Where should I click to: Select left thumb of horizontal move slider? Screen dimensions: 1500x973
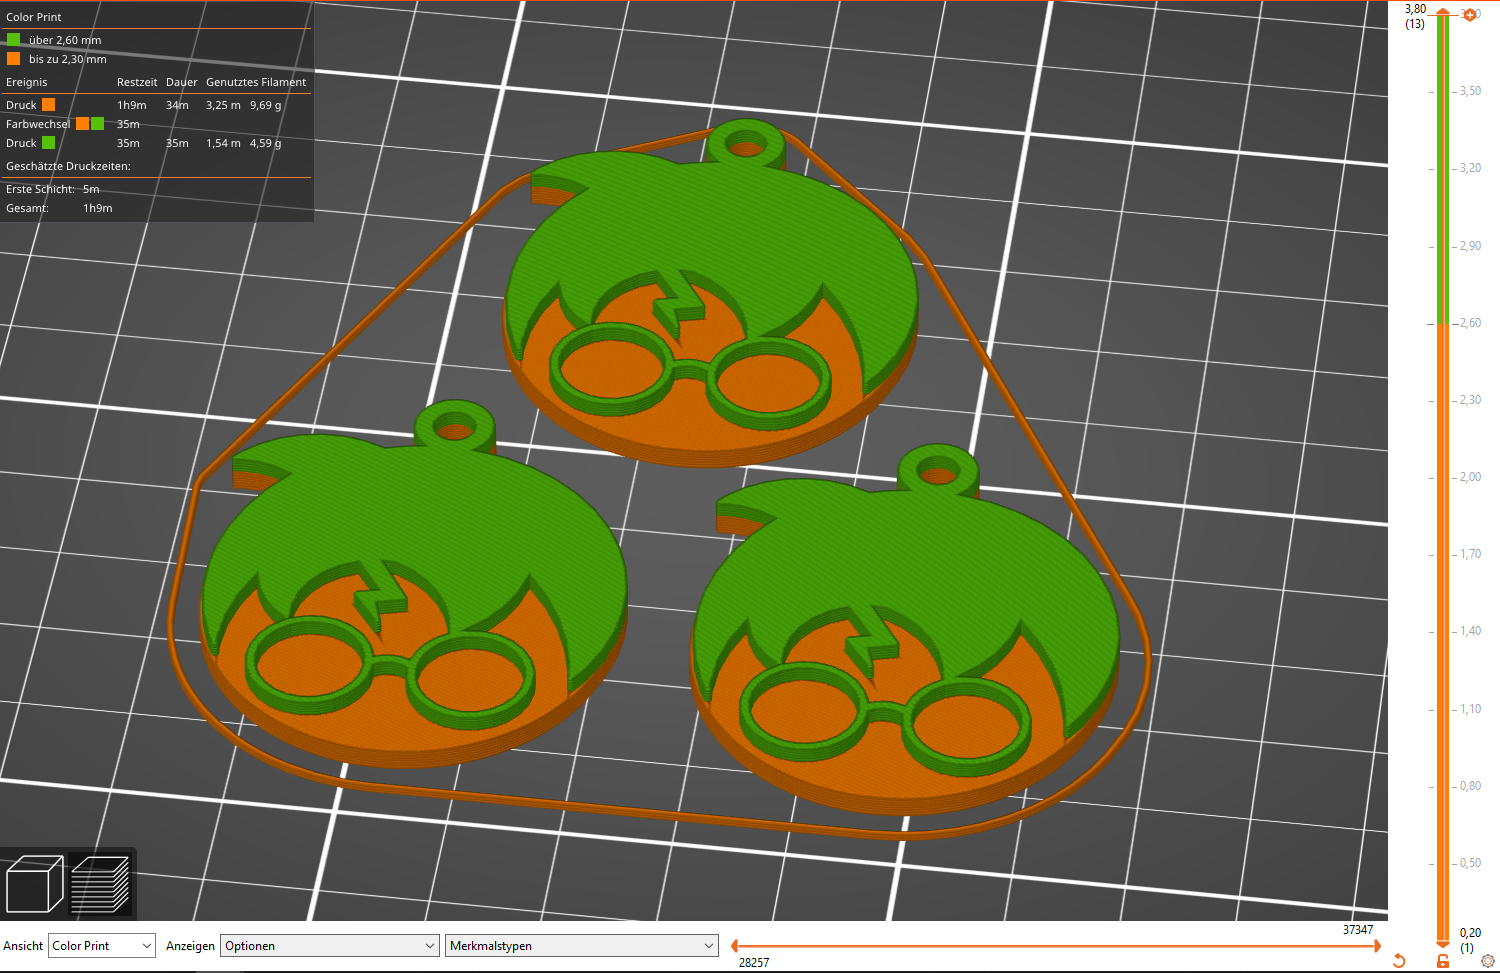coord(735,945)
